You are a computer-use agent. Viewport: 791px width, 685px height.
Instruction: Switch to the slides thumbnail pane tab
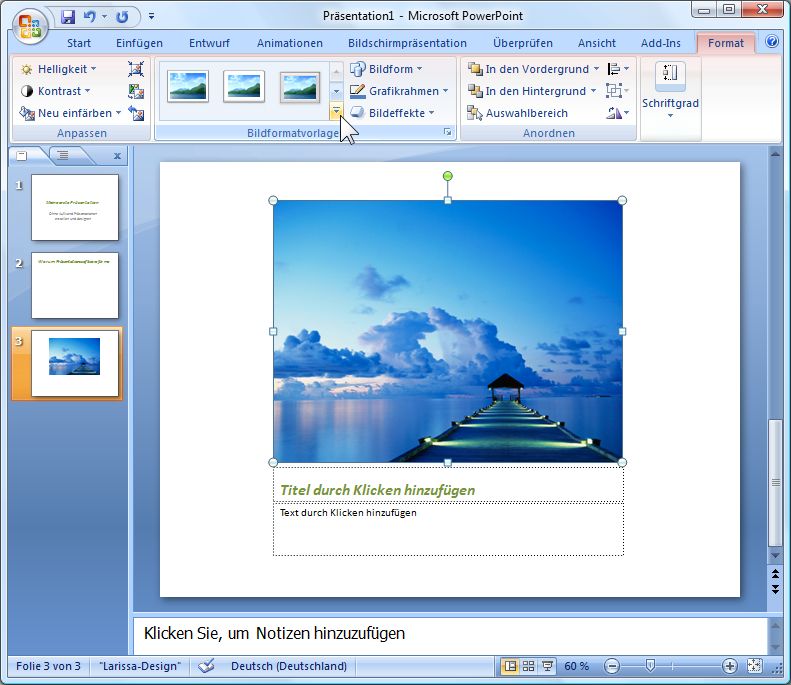pyautogui.click(x=22, y=156)
